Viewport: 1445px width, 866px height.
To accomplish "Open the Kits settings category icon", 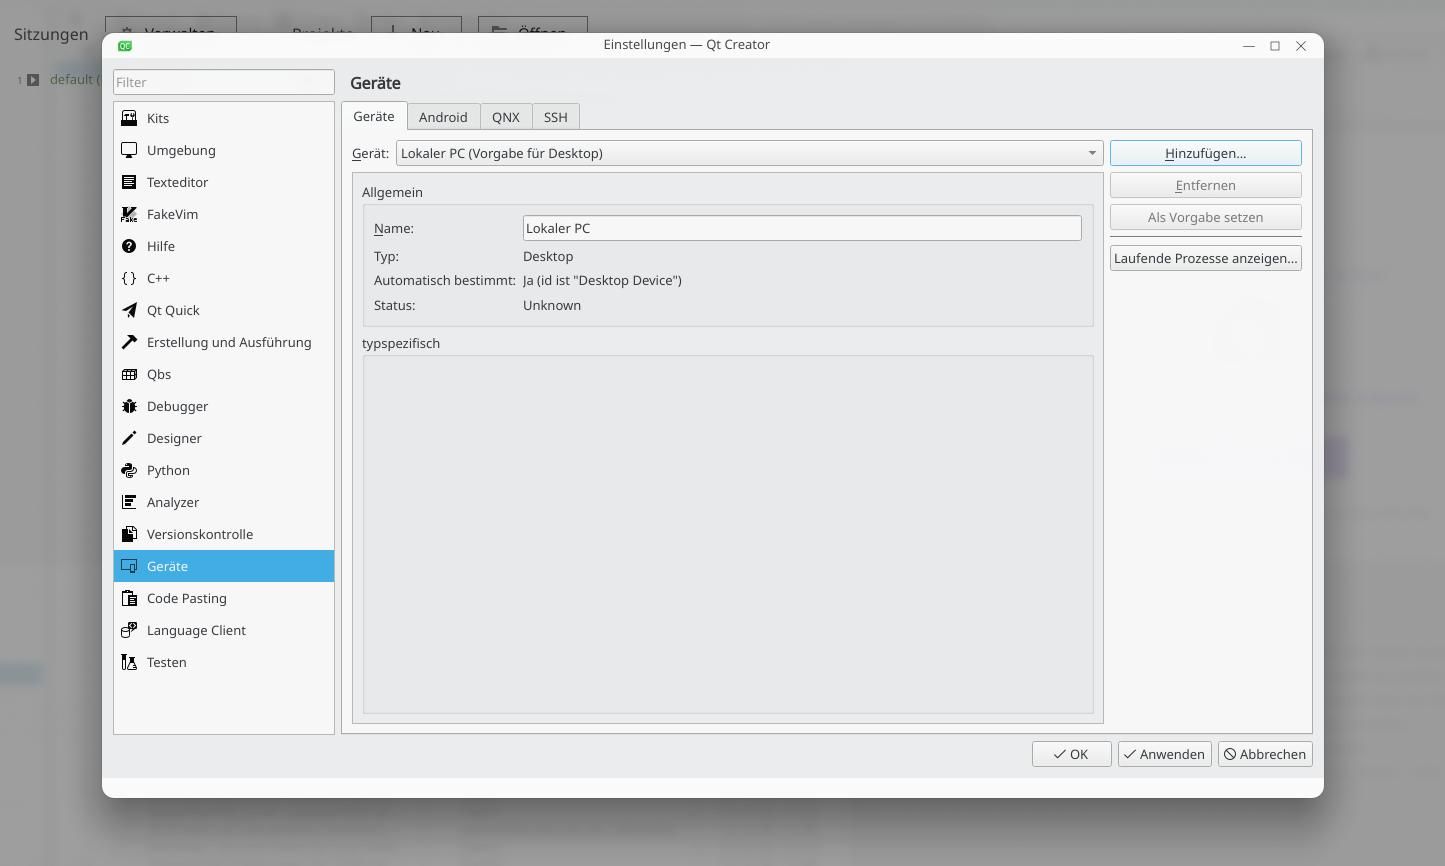I will coord(129,118).
